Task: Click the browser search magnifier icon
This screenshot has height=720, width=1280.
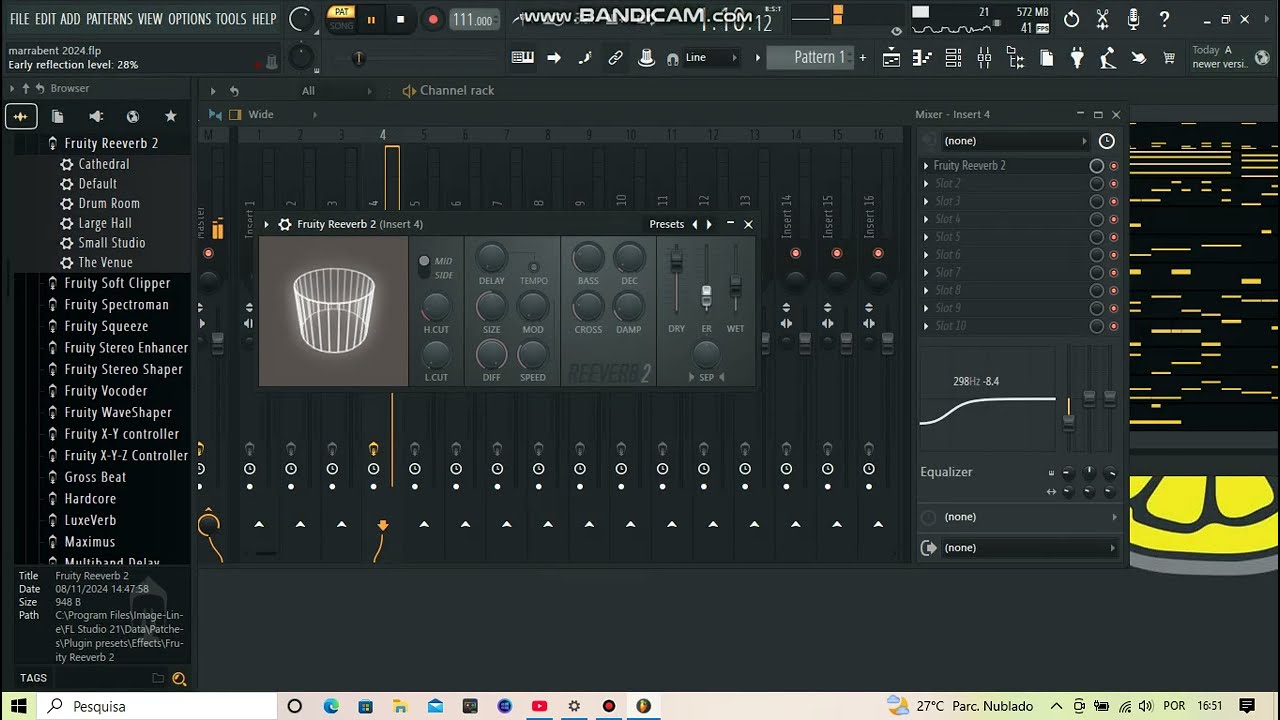Action: tap(179, 678)
